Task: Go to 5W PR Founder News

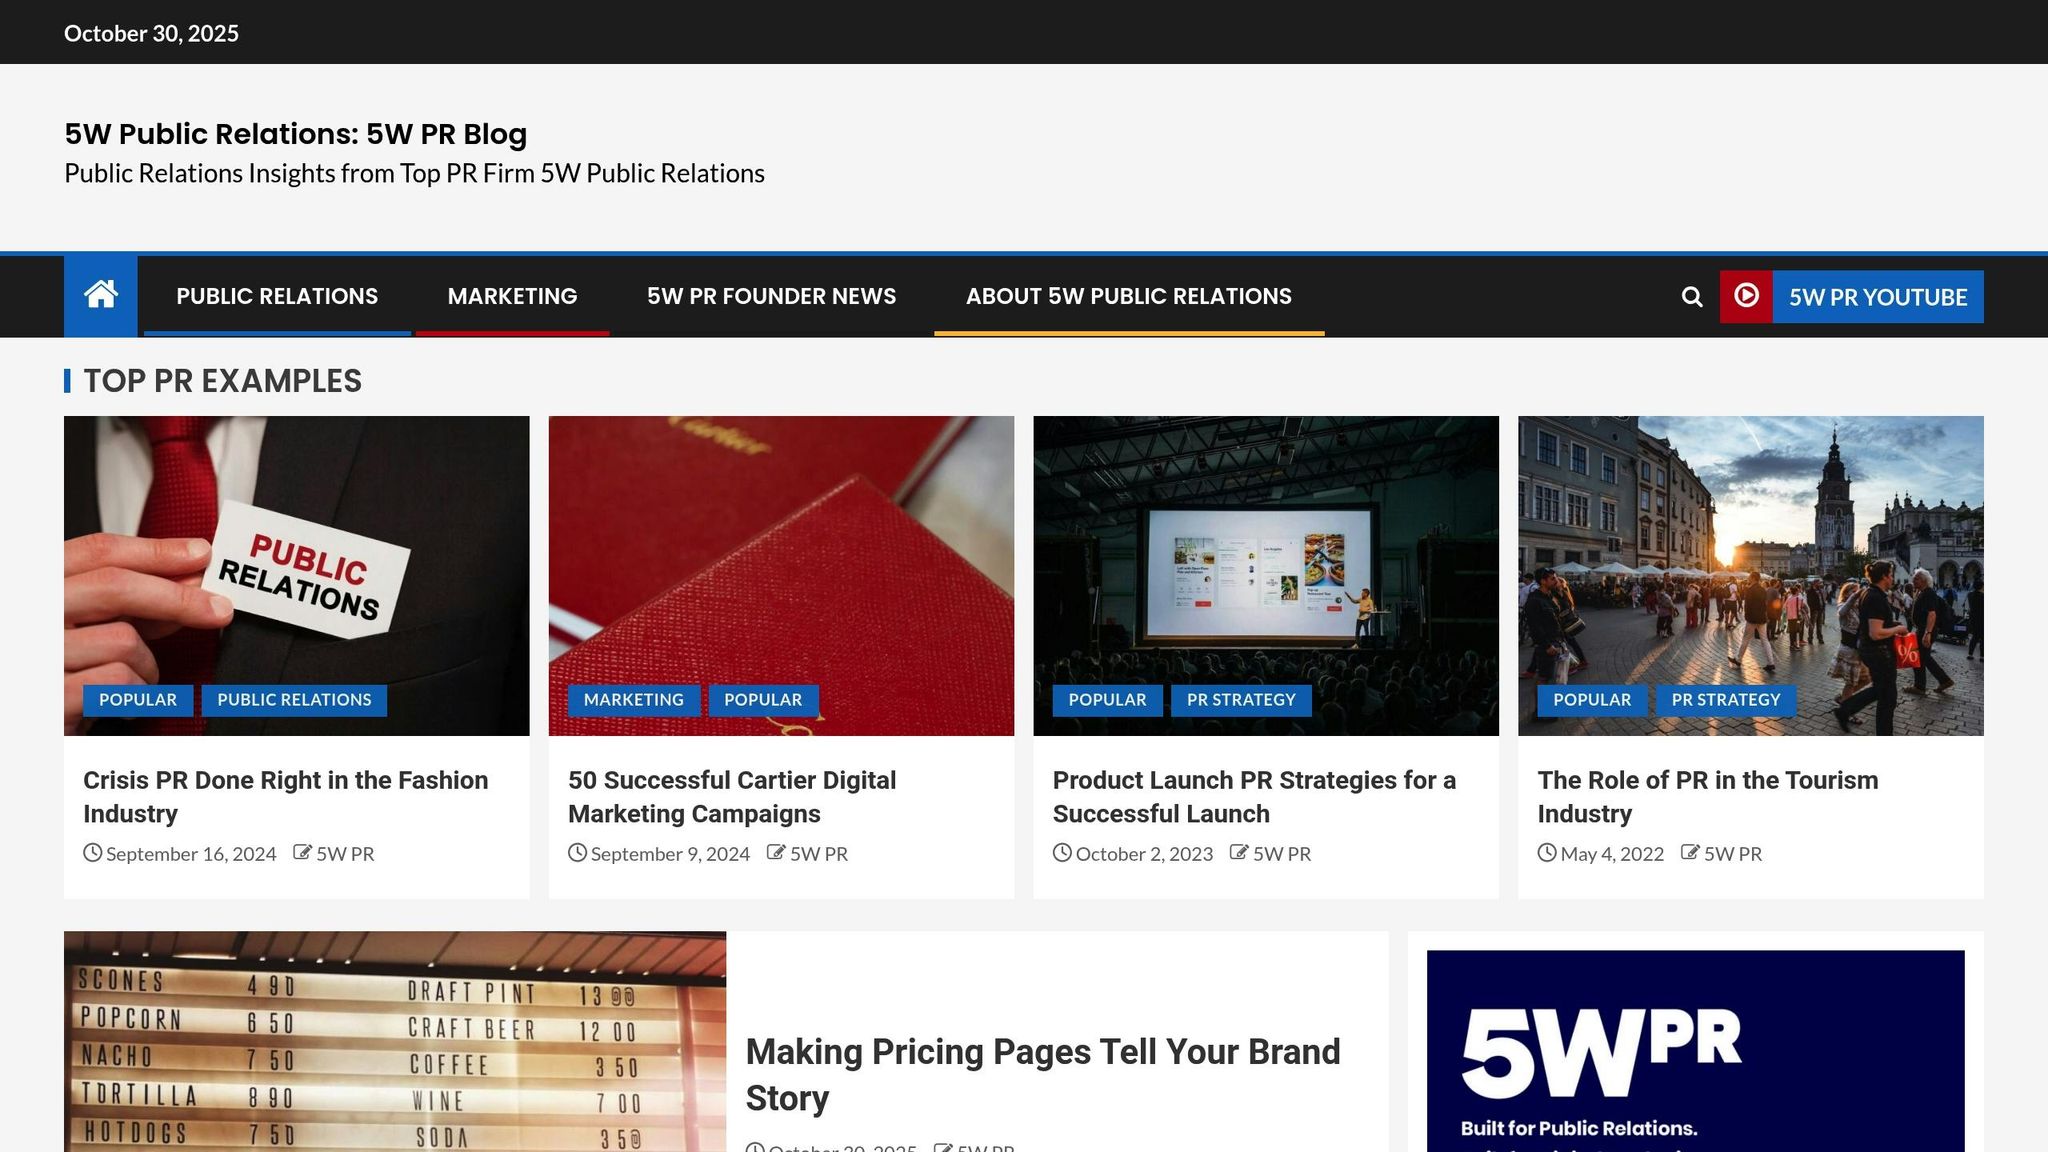Action: click(771, 296)
